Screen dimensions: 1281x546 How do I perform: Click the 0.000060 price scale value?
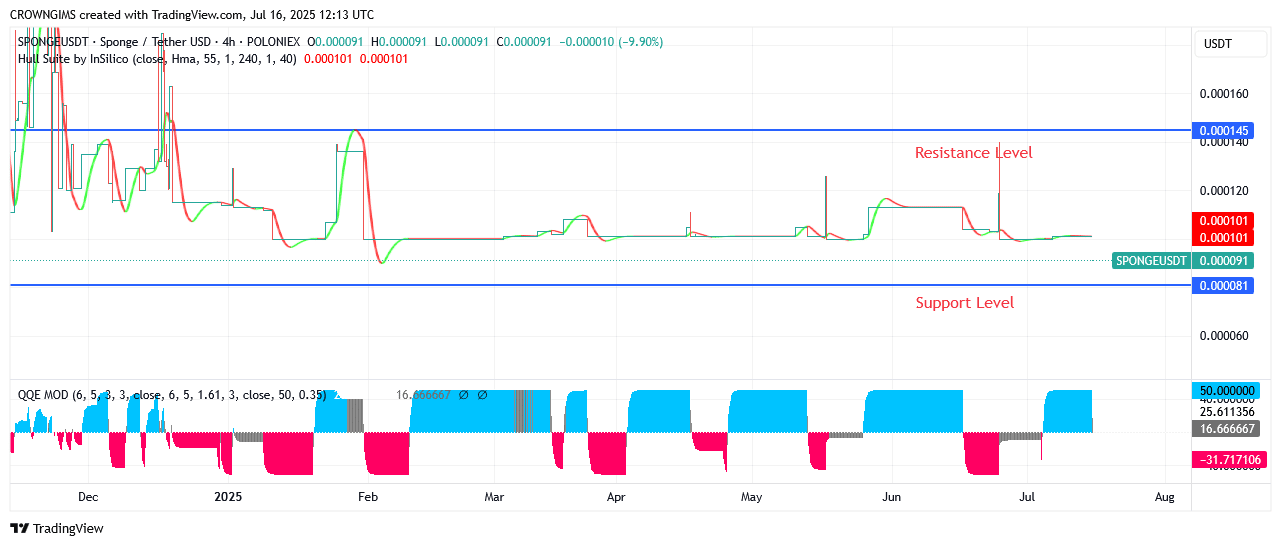coord(1224,336)
